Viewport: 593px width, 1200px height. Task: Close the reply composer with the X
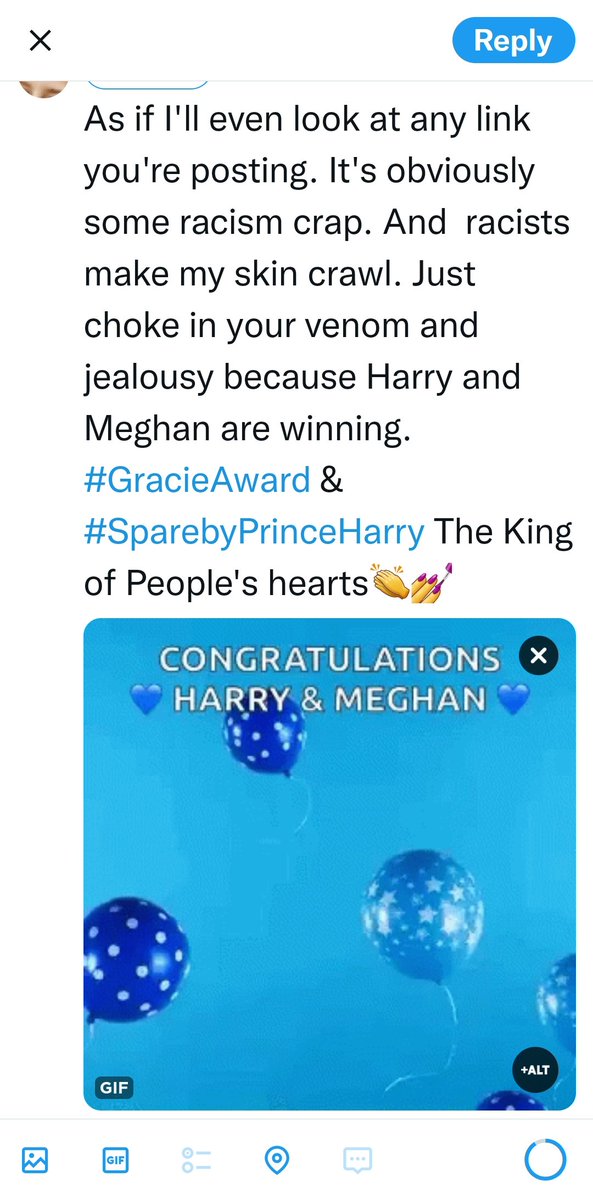click(39, 41)
